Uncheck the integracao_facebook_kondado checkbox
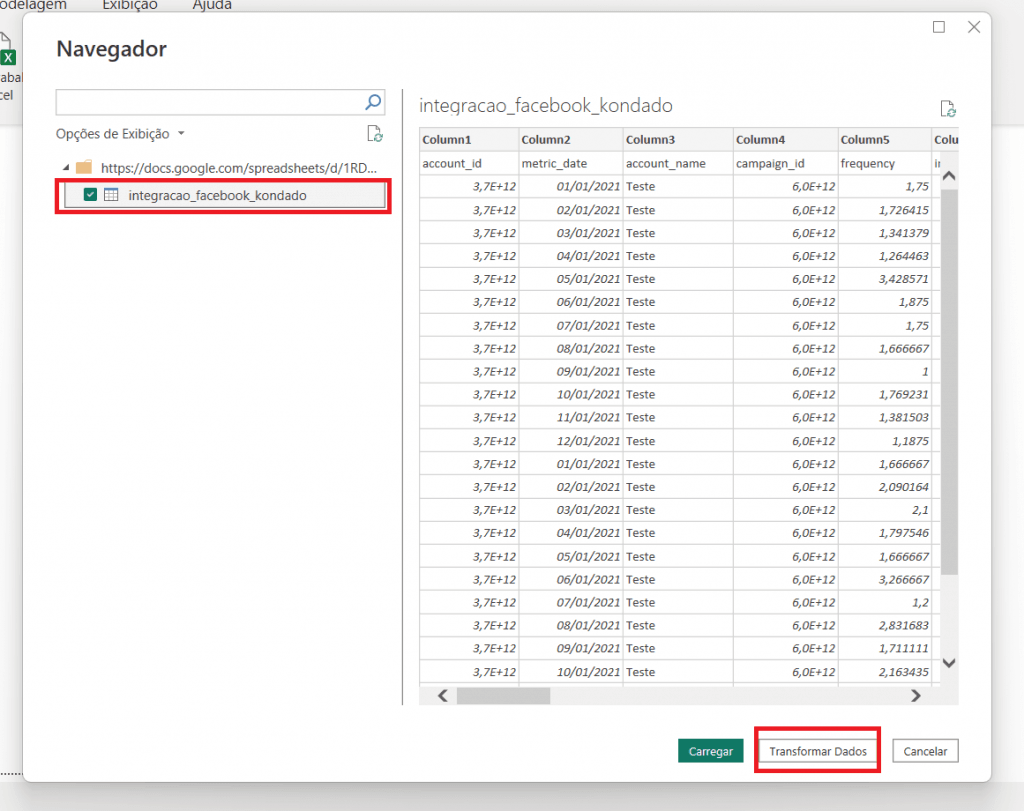 click(x=91, y=195)
